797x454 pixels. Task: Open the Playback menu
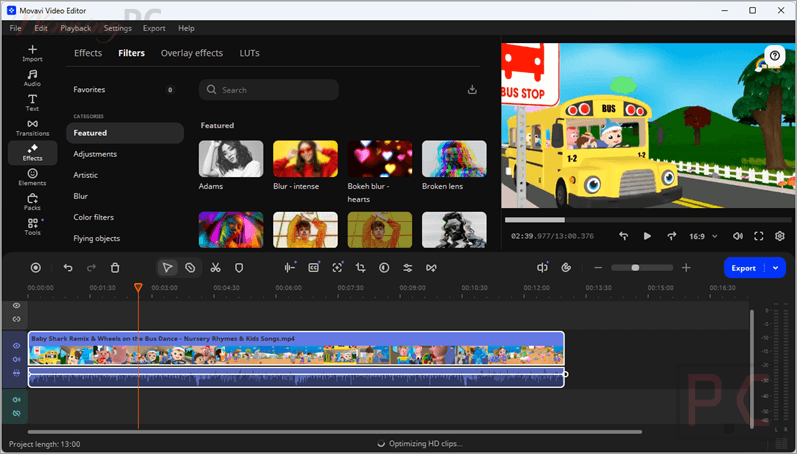pyautogui.click(x=76, y=28)
